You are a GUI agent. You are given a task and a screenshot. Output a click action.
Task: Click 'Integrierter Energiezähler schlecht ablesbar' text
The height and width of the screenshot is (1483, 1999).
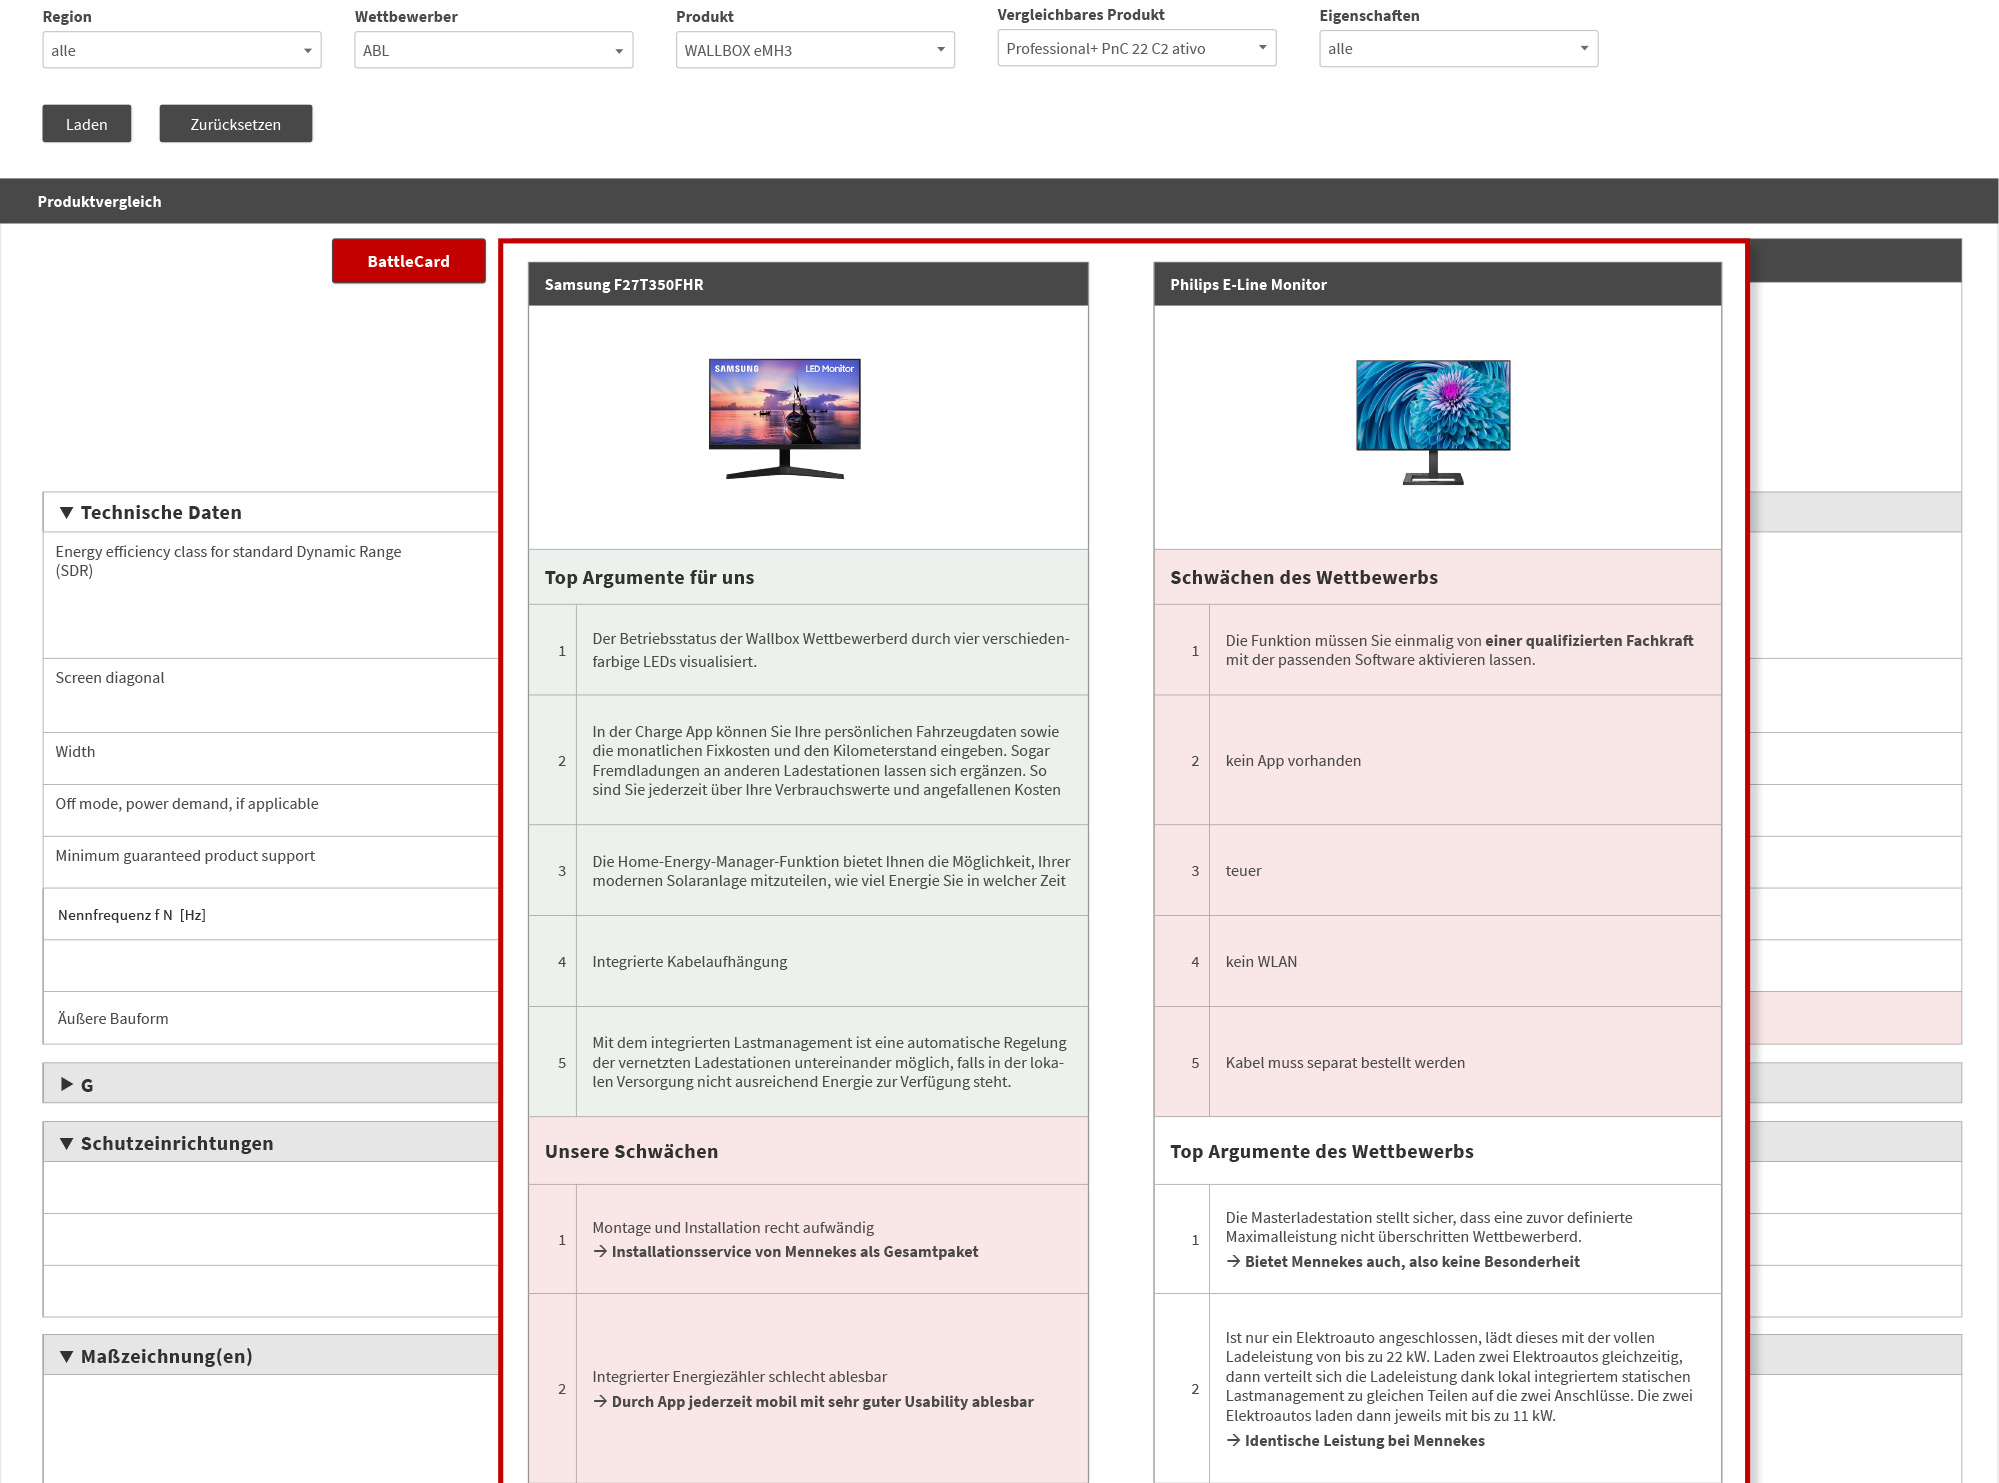pyautogui.click(x=739, y=1377)
